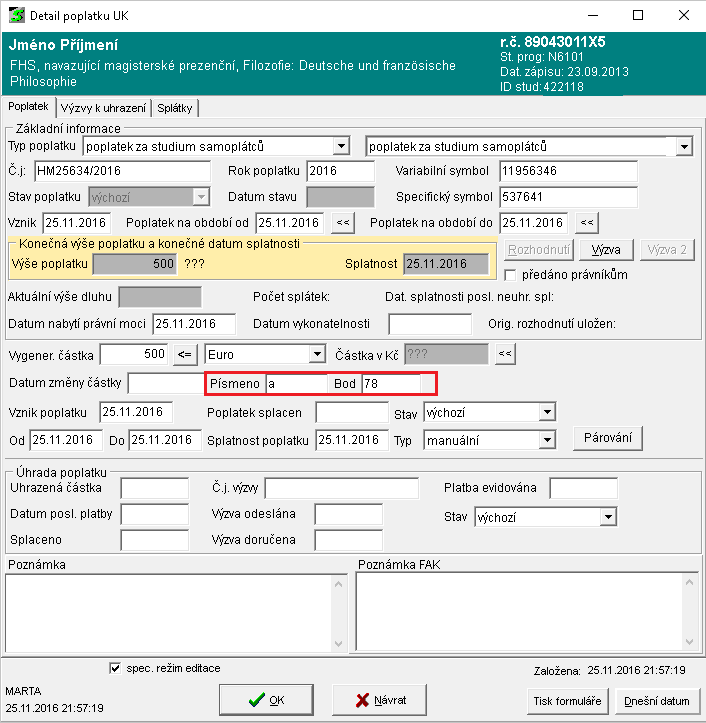Screen dimensions: 706x723
Task: Click the app icon in the title bar
Action: (16, 16)
